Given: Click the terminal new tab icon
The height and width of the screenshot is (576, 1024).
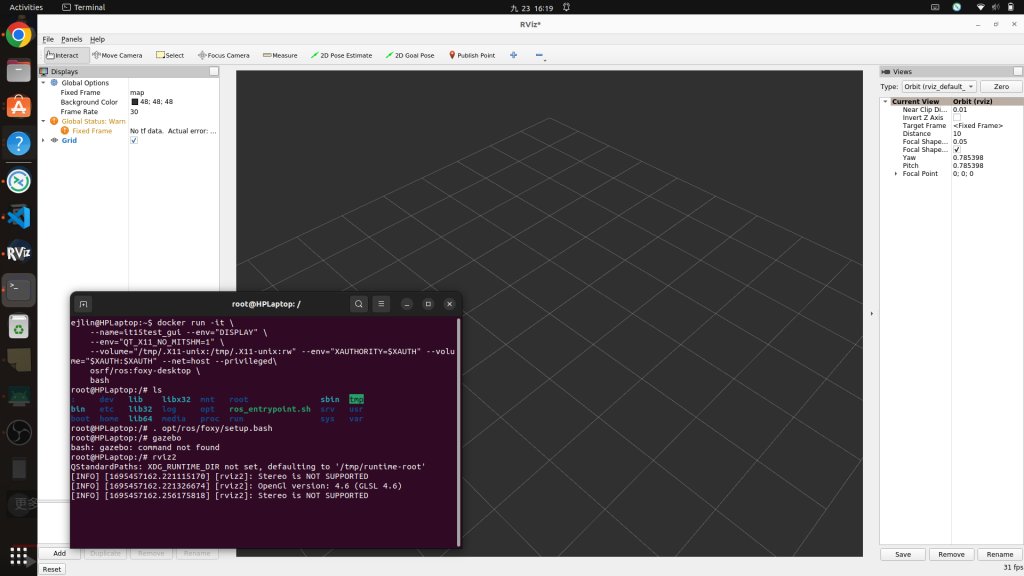Looking at the screenshot, I should (84, 304).
